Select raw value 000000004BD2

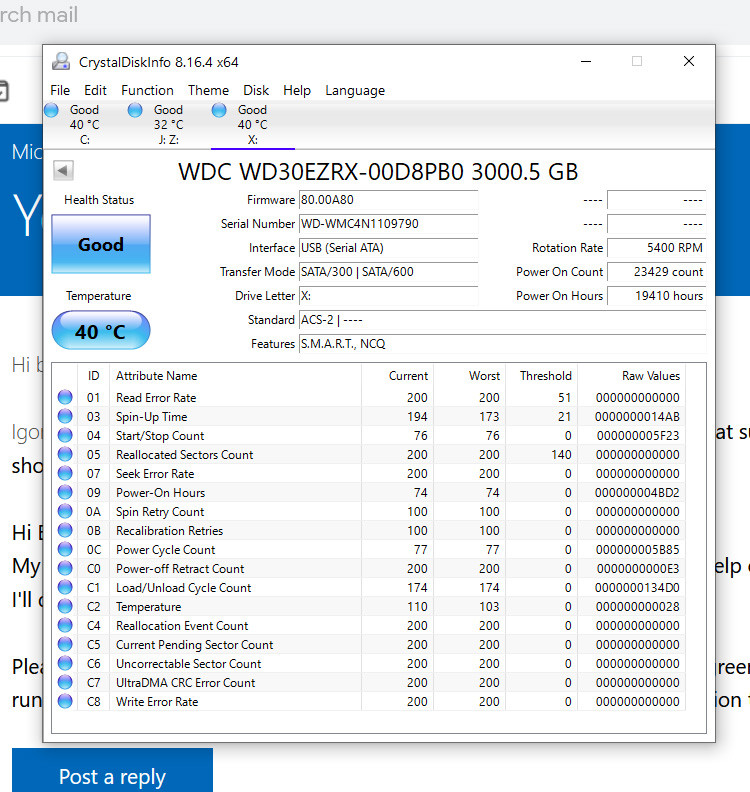tap(637, 492)
